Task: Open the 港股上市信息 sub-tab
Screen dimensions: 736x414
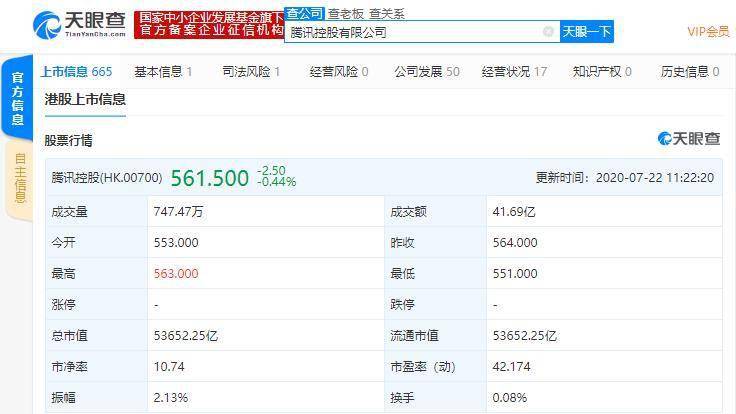Action: click(x=85, y=100)
